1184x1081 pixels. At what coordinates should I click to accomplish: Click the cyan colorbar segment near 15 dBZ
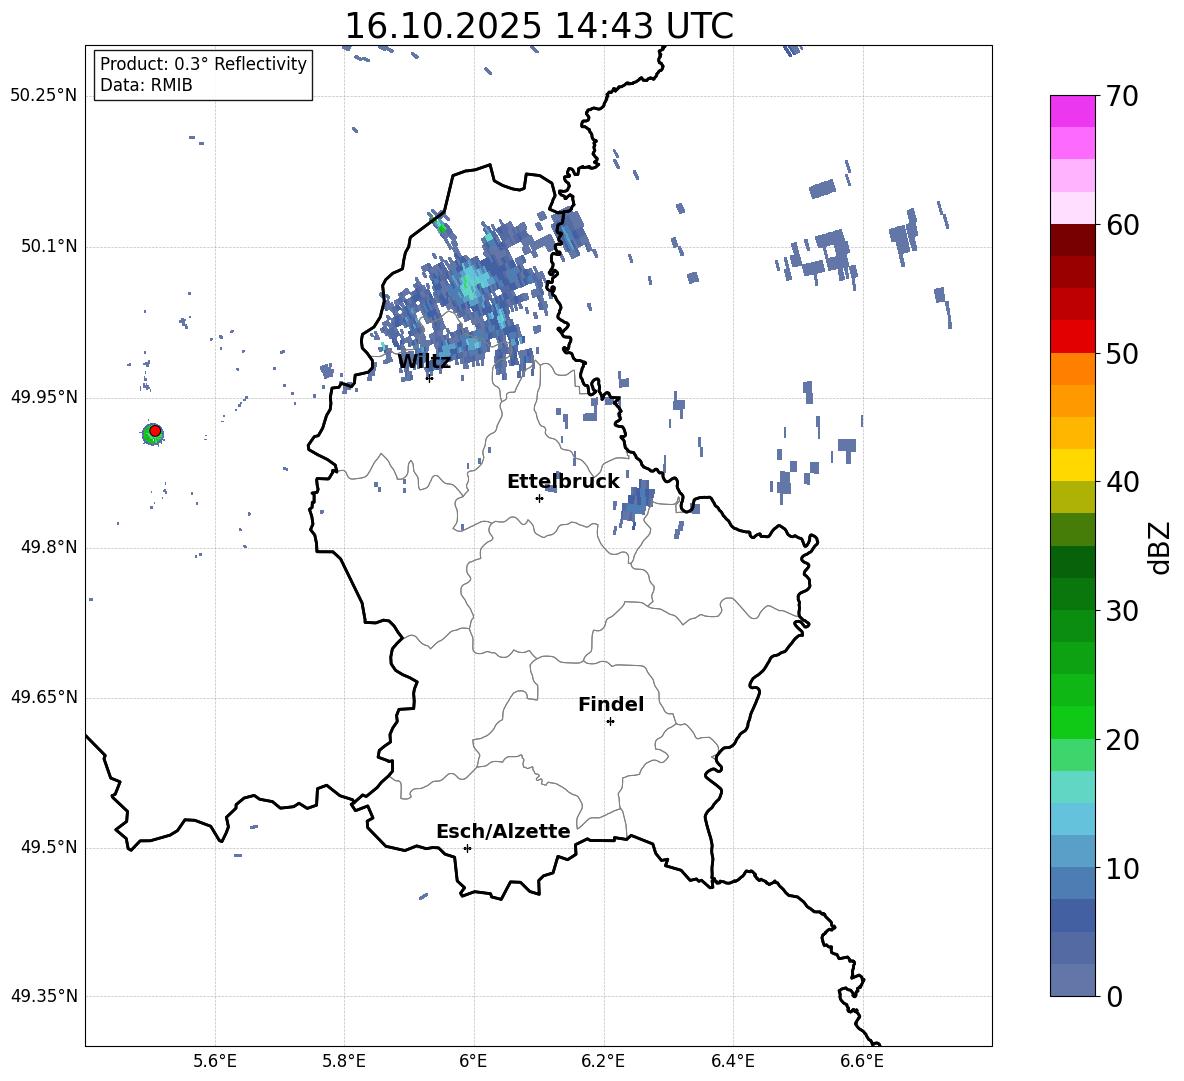tap(1072, 787)
